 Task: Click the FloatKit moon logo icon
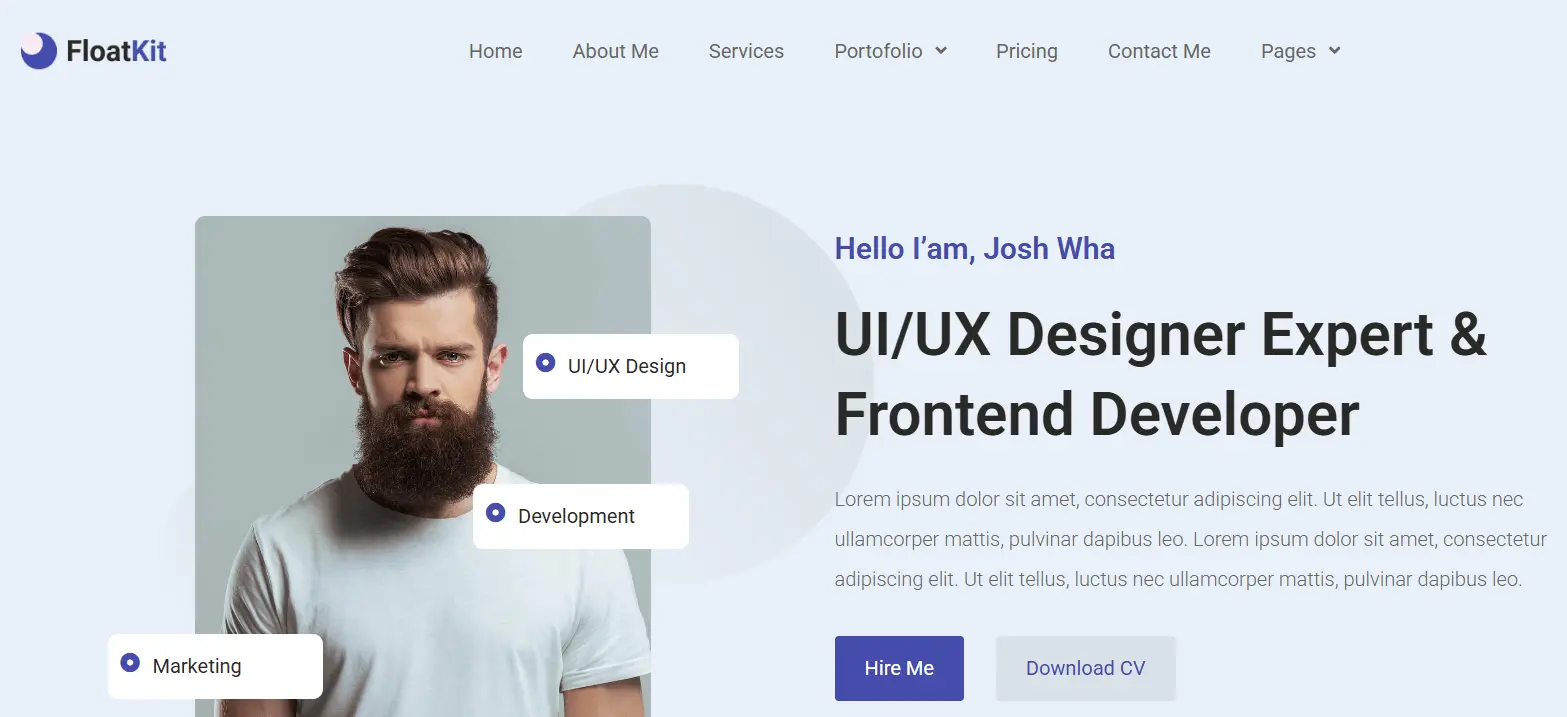[x=38, y=50]
